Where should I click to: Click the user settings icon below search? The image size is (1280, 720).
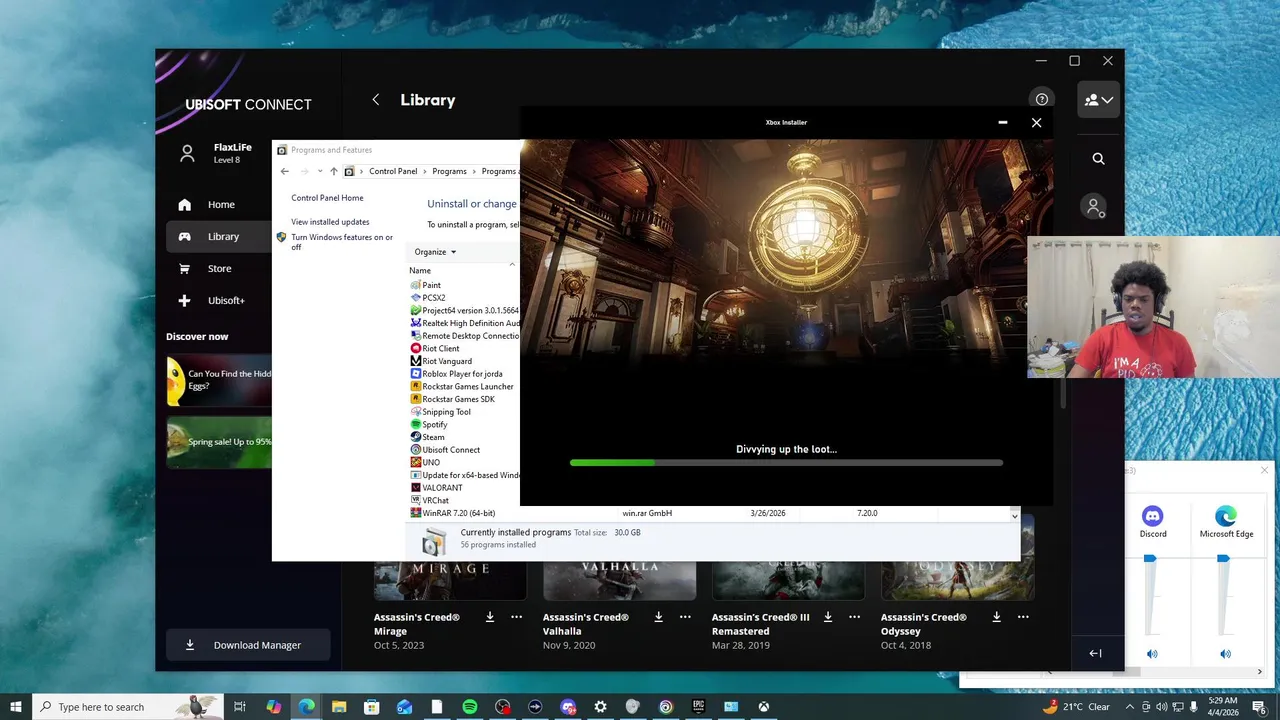point(1094,207)
